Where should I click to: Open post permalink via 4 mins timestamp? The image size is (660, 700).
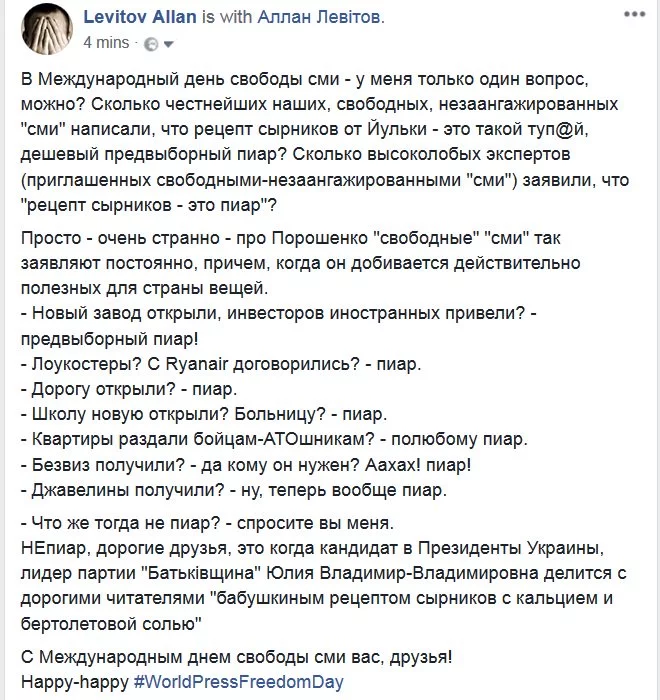[x=106, y=43]
